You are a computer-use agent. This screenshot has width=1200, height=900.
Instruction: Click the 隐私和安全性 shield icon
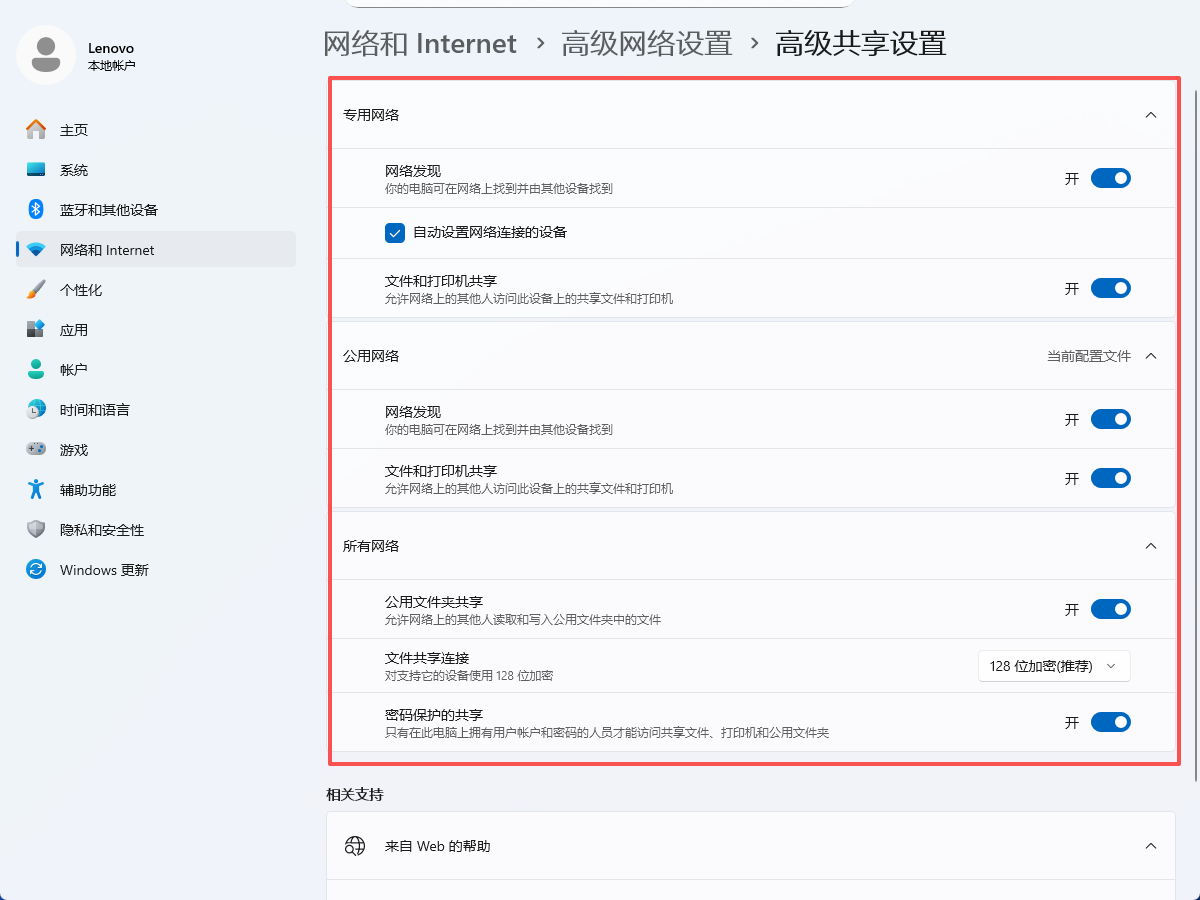click(36, 530)
